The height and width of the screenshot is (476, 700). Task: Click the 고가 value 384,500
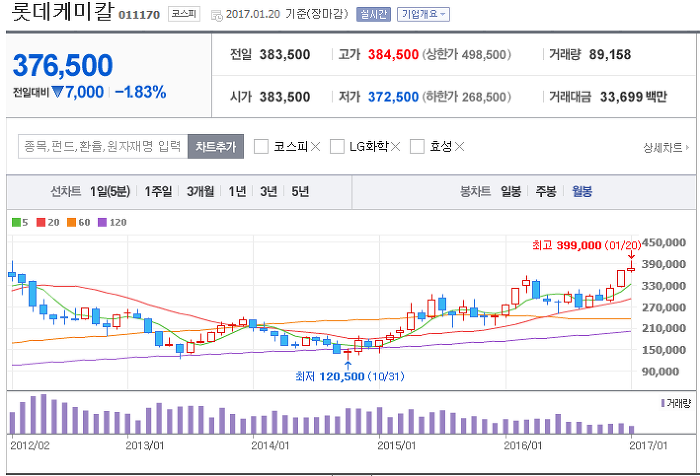click(x=393, y=54)
